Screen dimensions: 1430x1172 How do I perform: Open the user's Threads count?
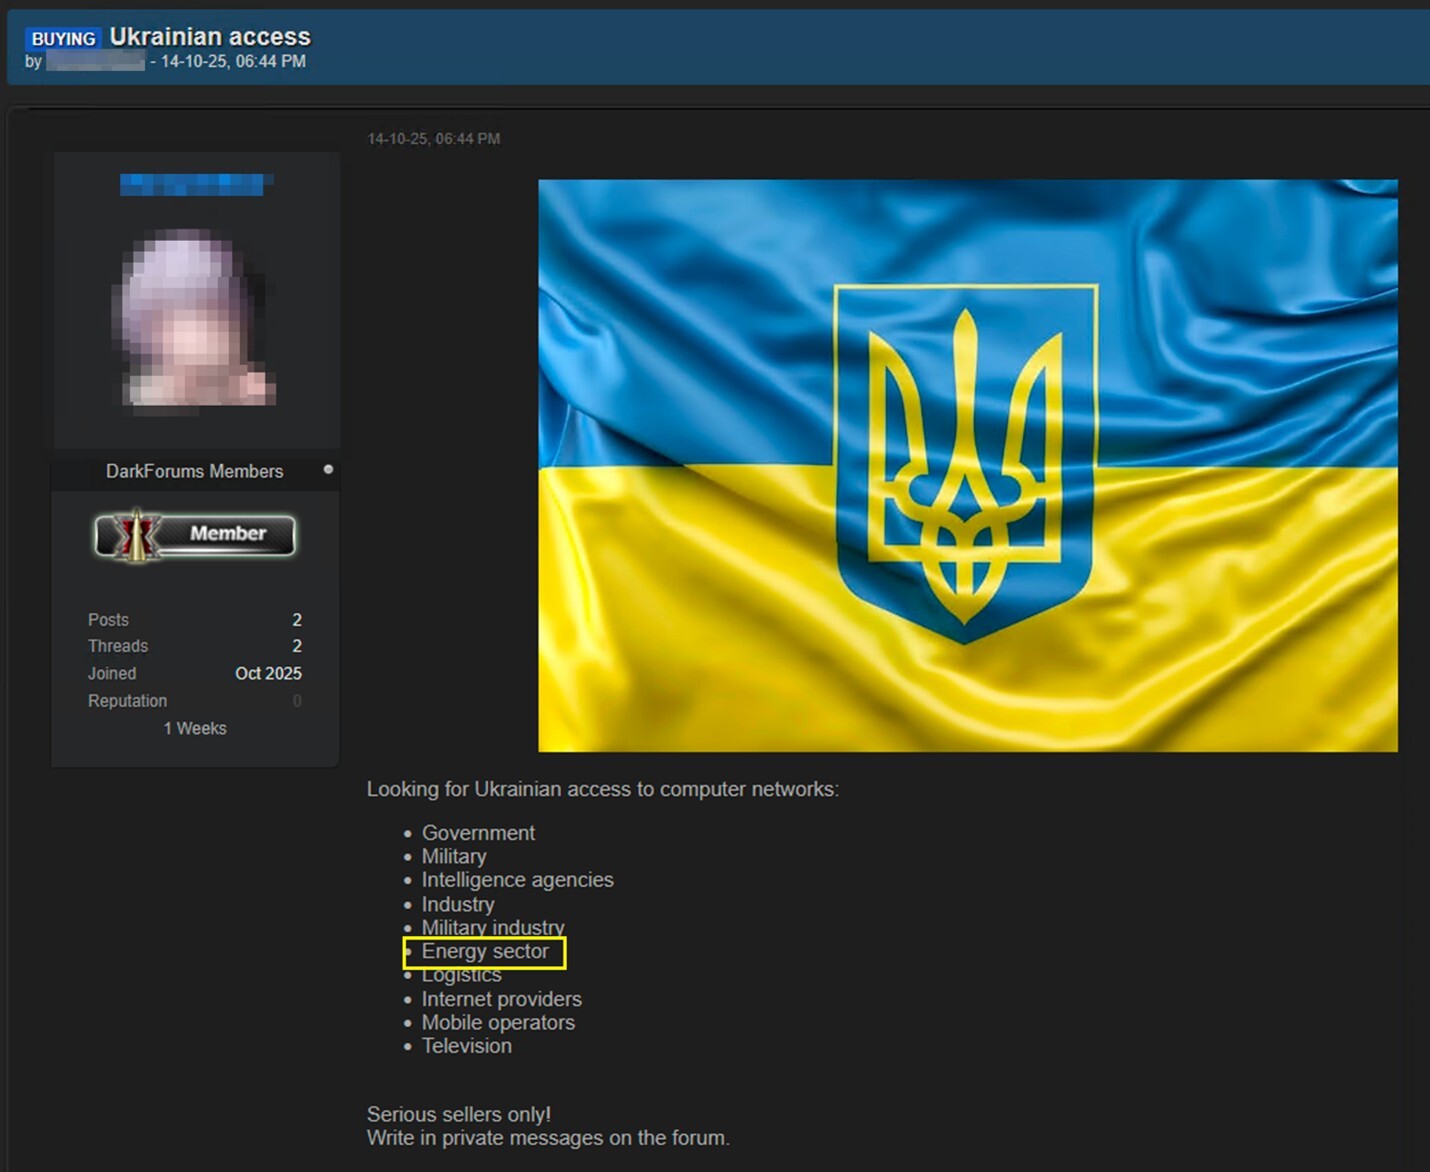click(296, 646)
